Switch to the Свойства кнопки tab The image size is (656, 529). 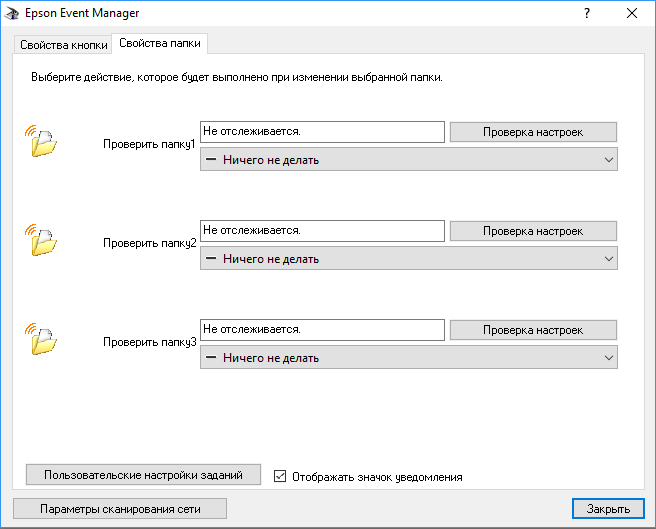tap(64, 45)
